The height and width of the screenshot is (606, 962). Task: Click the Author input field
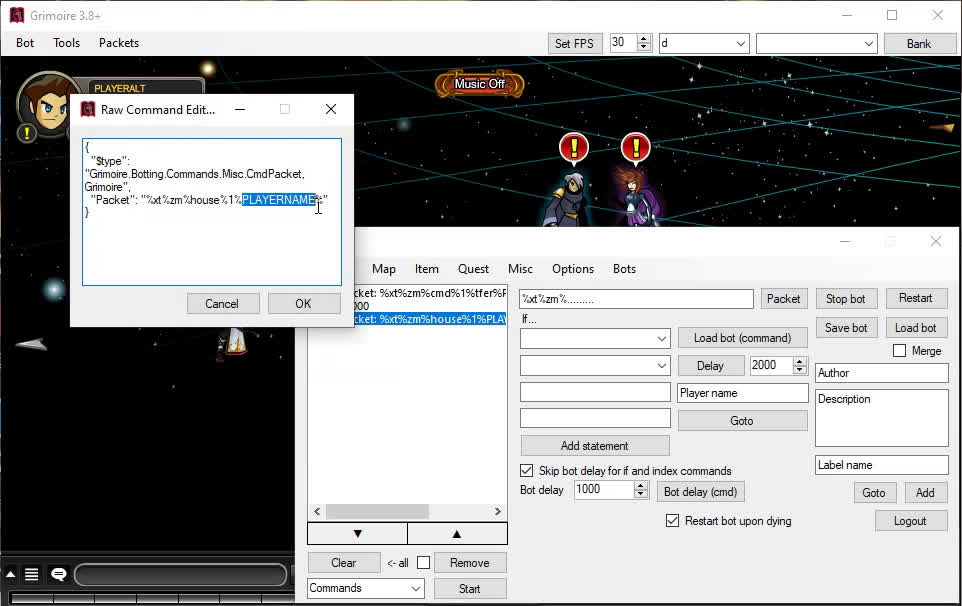[882, 373]
